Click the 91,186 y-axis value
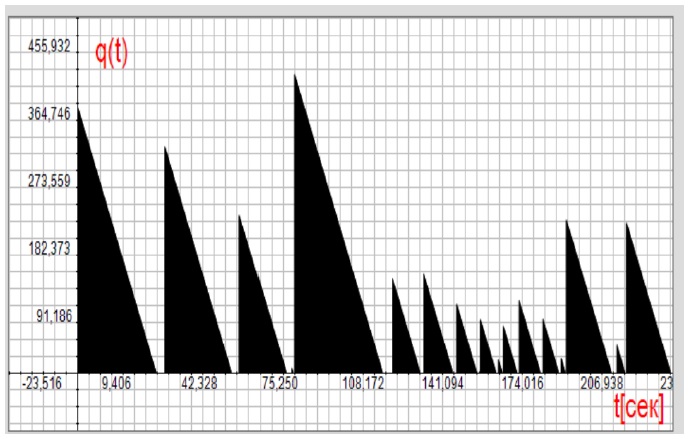This screenshot has height=439, width=690. tap(48, 316)
